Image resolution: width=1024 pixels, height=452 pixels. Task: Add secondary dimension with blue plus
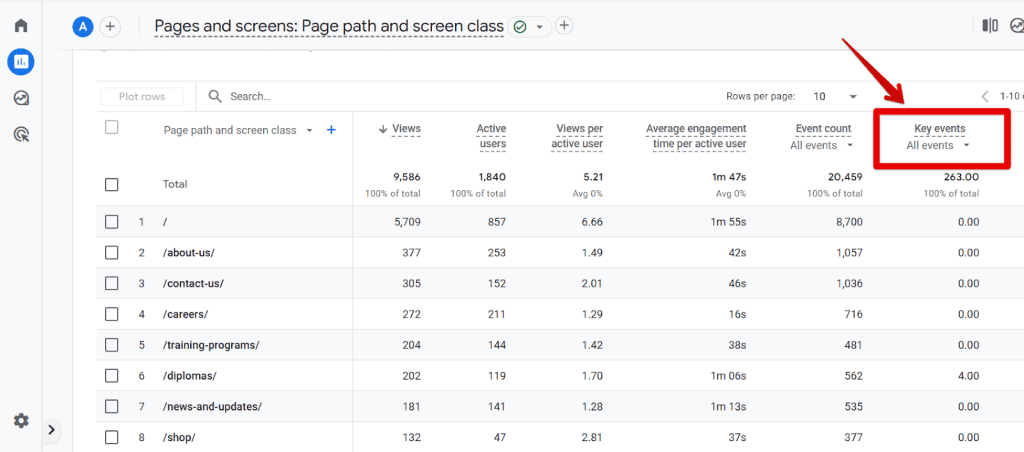pyautogui.click(x=331, y=130)
